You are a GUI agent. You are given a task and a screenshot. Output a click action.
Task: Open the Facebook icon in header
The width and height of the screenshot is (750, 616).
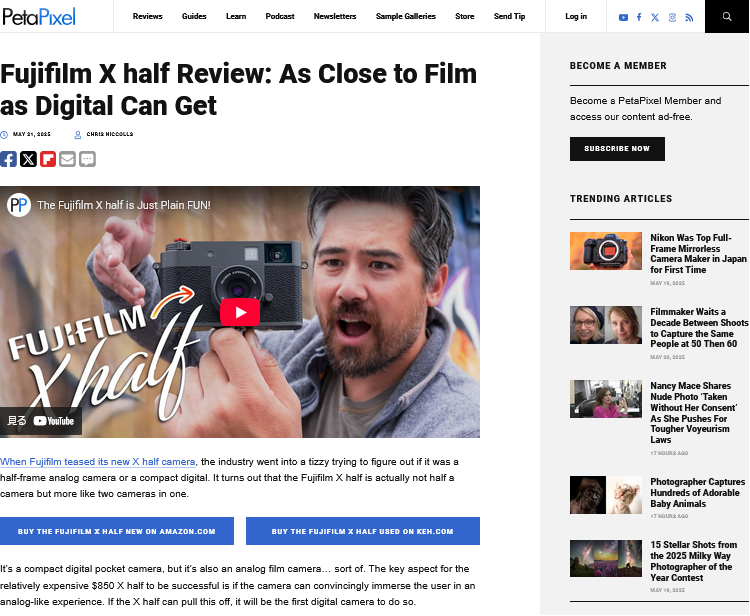[639, 17]
